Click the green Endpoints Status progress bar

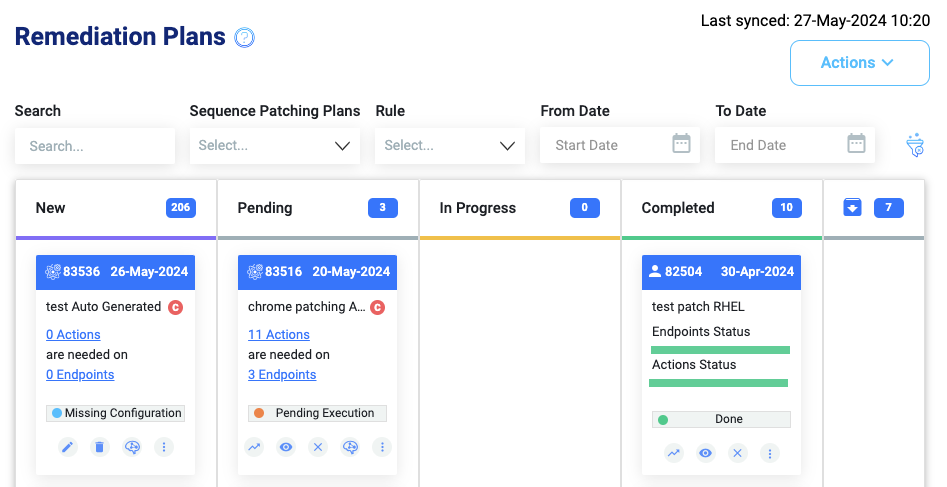720,350
